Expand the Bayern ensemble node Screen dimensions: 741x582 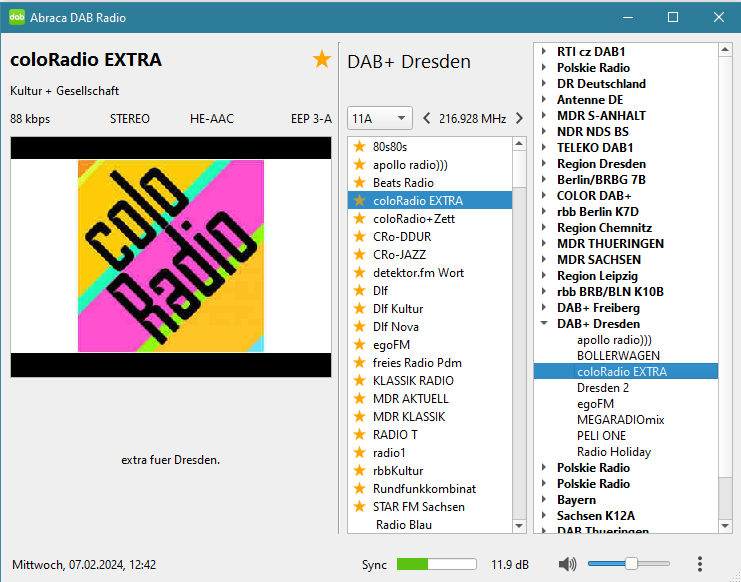pyautogui.click(x=544, y=500)
